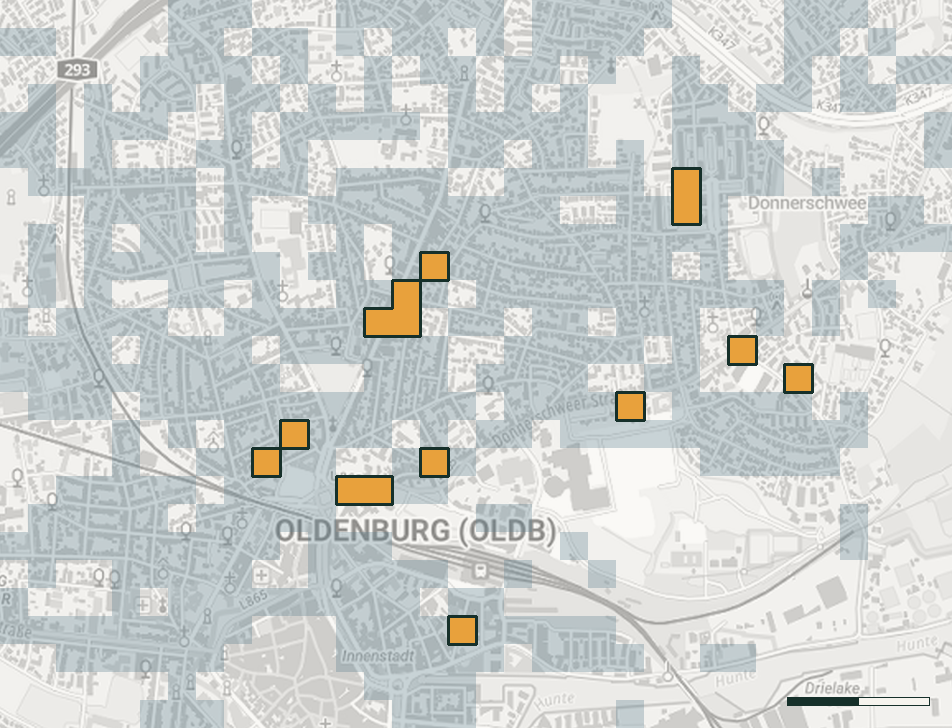Click the Innenstadt district label
The height and width of the screenshot is (728, 952).
coord(378,656)
